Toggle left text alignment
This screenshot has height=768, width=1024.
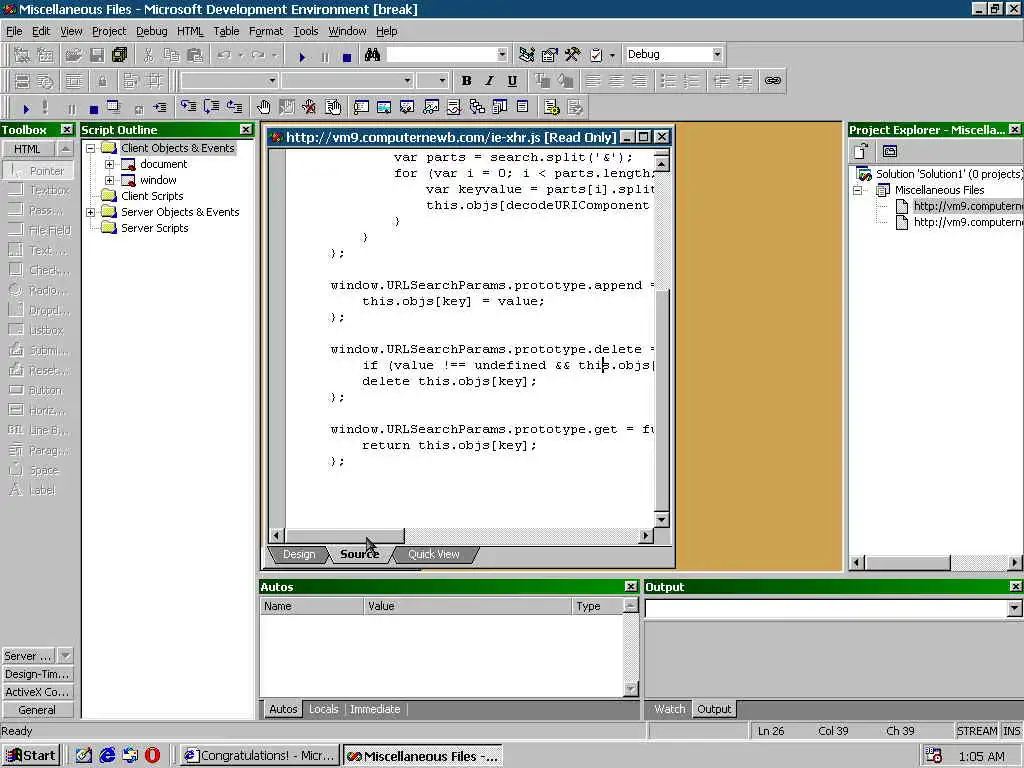(593, 80)
